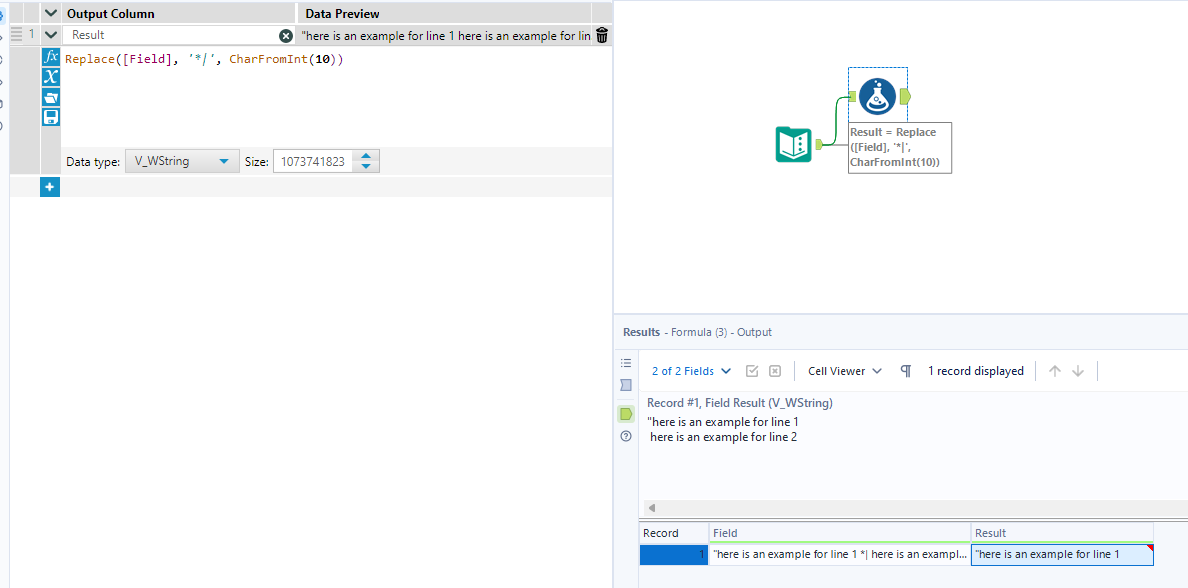Image resolution: width=1188 pixels, height=588 pixels.
Task: Collapse the Result expression row chevron
Action: click(50, 34)
